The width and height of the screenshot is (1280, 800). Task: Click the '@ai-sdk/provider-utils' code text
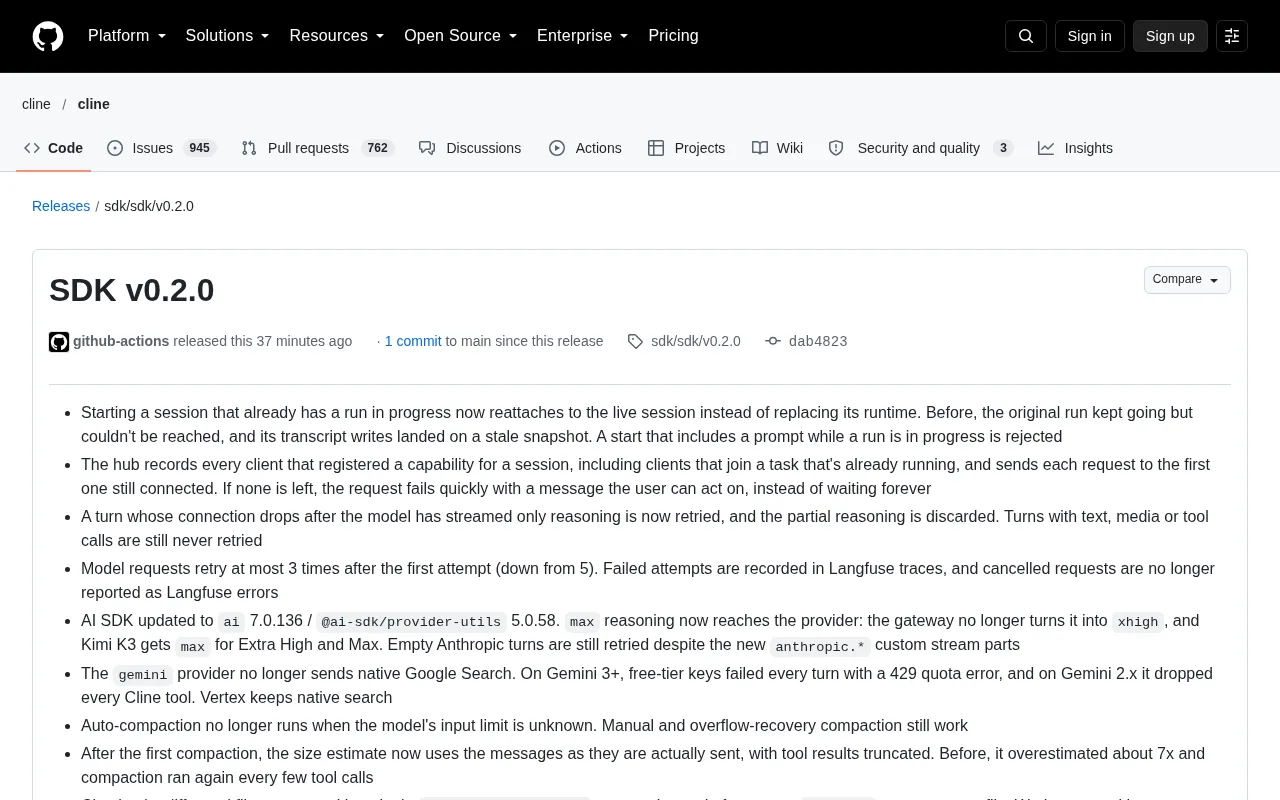[x=411, y=622]
